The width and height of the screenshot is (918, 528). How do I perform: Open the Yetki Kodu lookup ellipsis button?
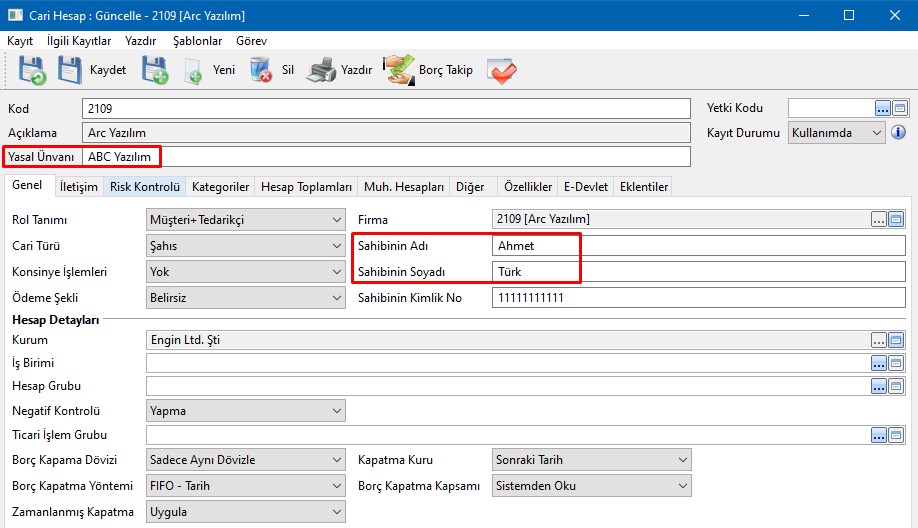coord(881,108)
